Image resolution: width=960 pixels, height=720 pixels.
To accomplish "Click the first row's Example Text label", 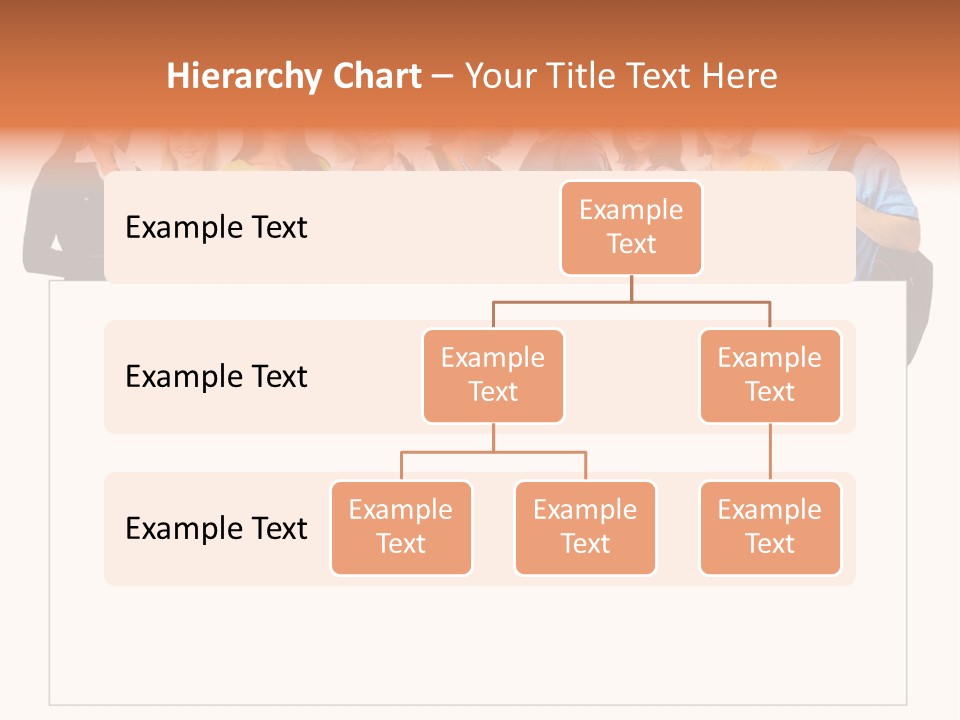I will (216, 227).
